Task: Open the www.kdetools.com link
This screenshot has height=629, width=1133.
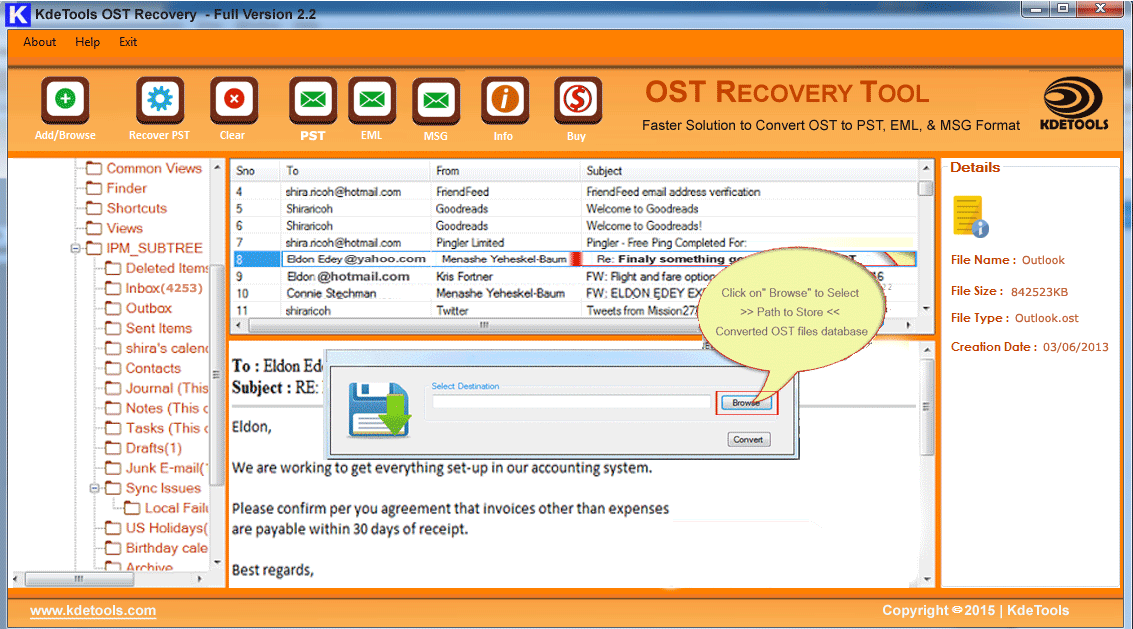Action: coord(93,610)
